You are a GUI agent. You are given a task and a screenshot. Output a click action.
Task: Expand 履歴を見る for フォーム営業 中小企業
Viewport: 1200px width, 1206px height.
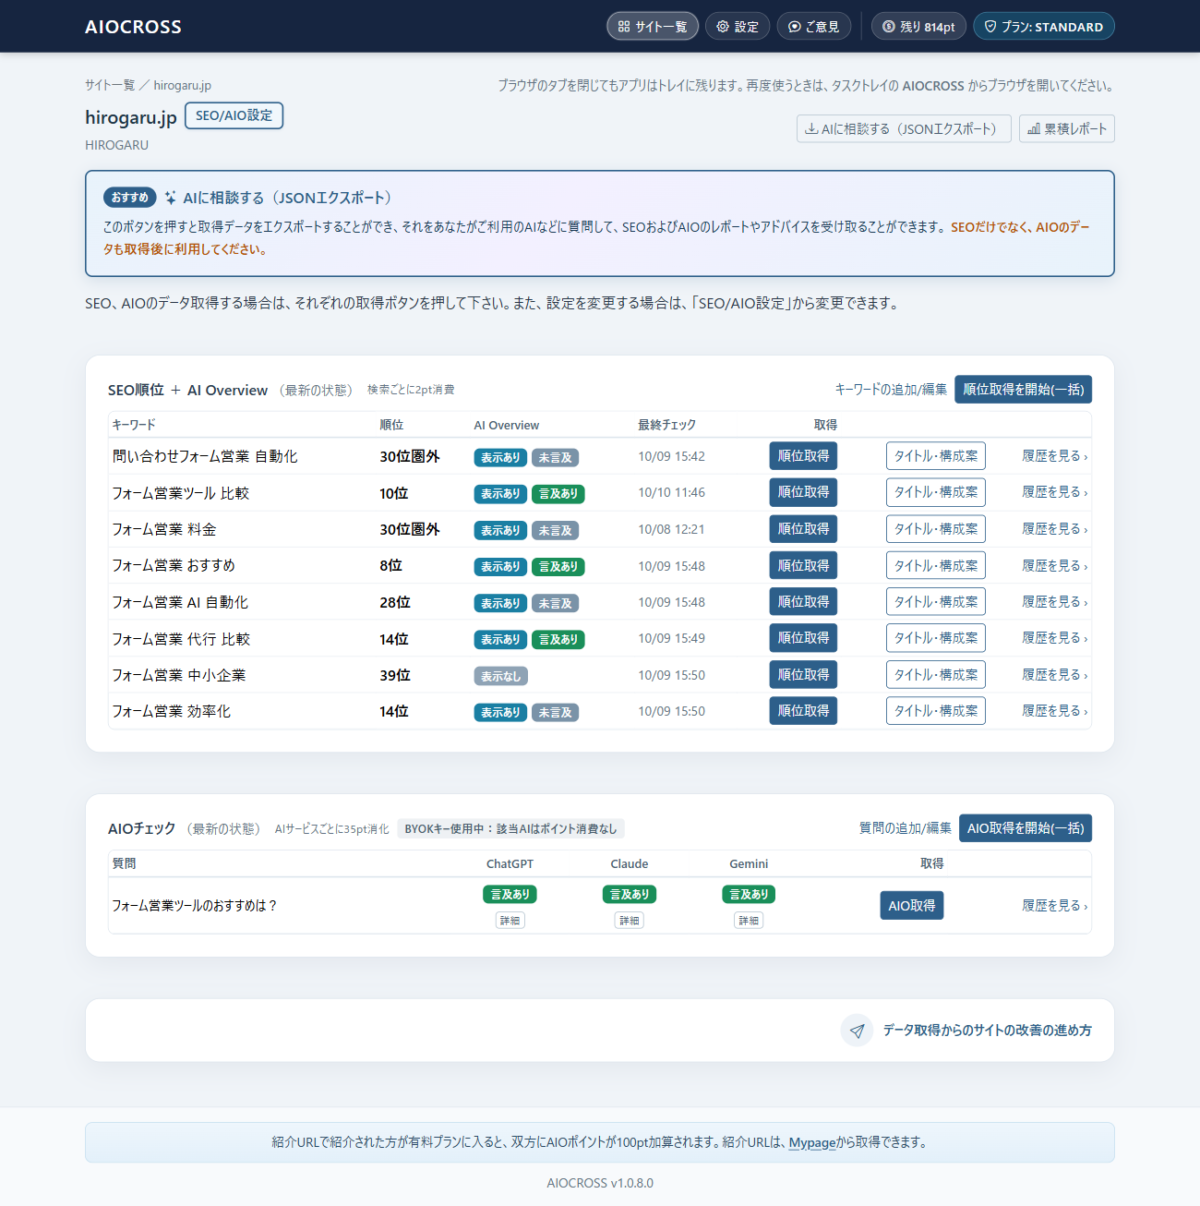pos(1054,675)
